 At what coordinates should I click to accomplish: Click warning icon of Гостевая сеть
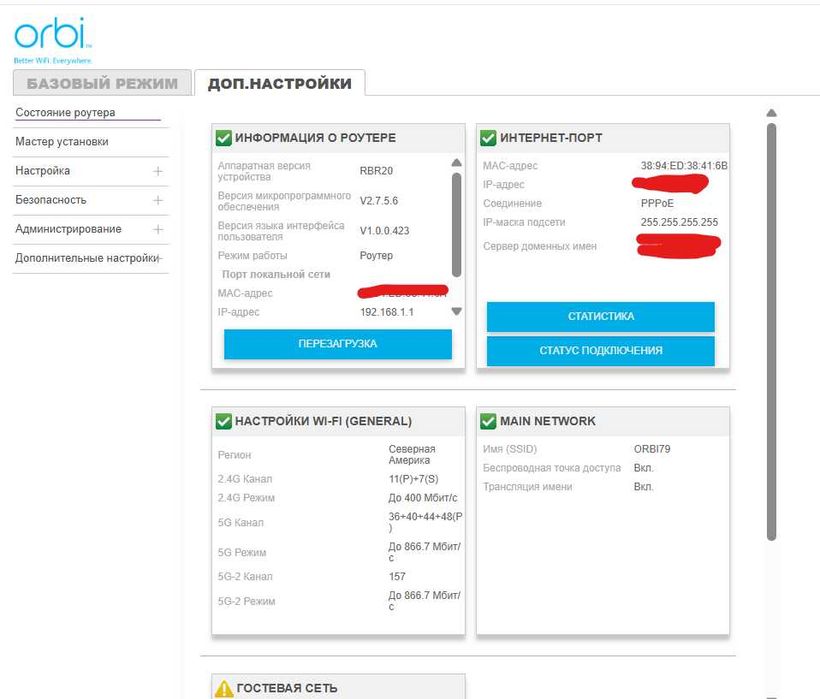tap(224, 688)
